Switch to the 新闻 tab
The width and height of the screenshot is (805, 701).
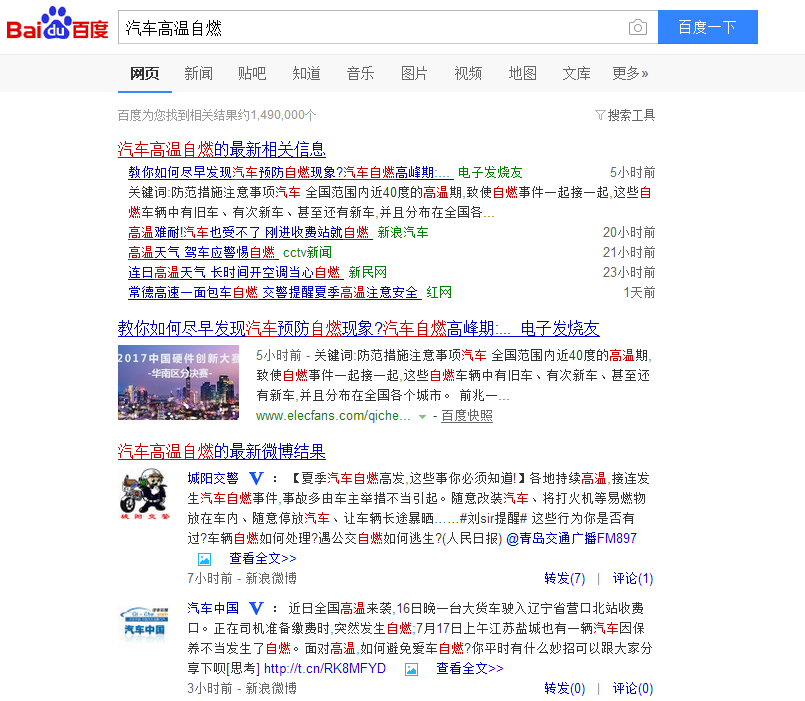click(198, 73)
